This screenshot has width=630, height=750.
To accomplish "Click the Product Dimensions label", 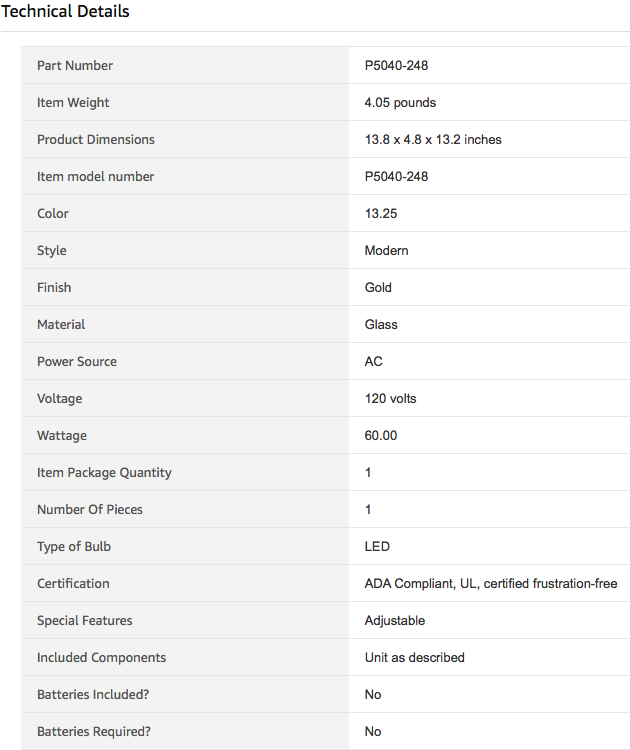I will [x=96, y=140].
